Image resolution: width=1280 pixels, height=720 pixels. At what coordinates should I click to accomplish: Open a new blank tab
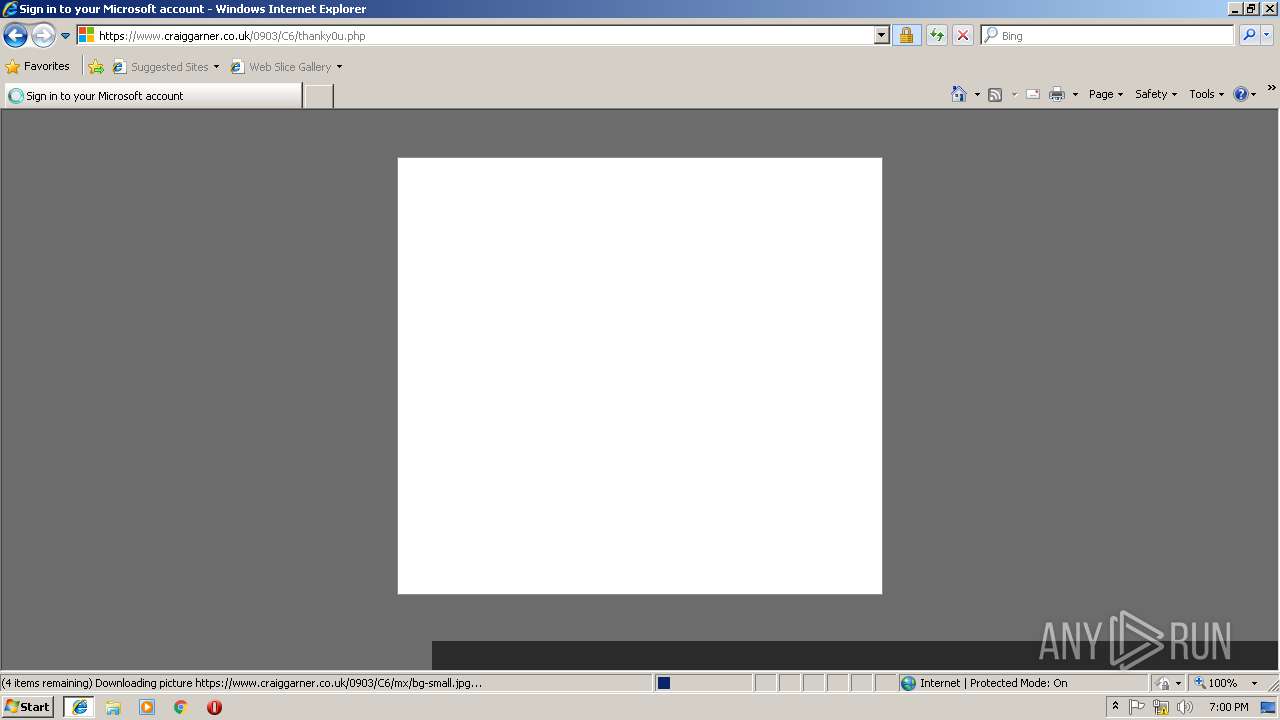click(x=318, y=96)
